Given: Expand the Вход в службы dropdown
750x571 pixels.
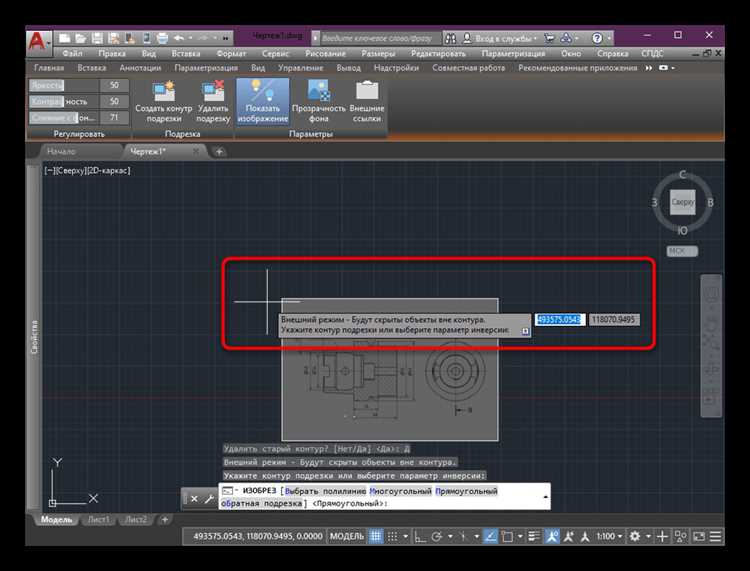Looking at the screenshot, I should point(535,38).
